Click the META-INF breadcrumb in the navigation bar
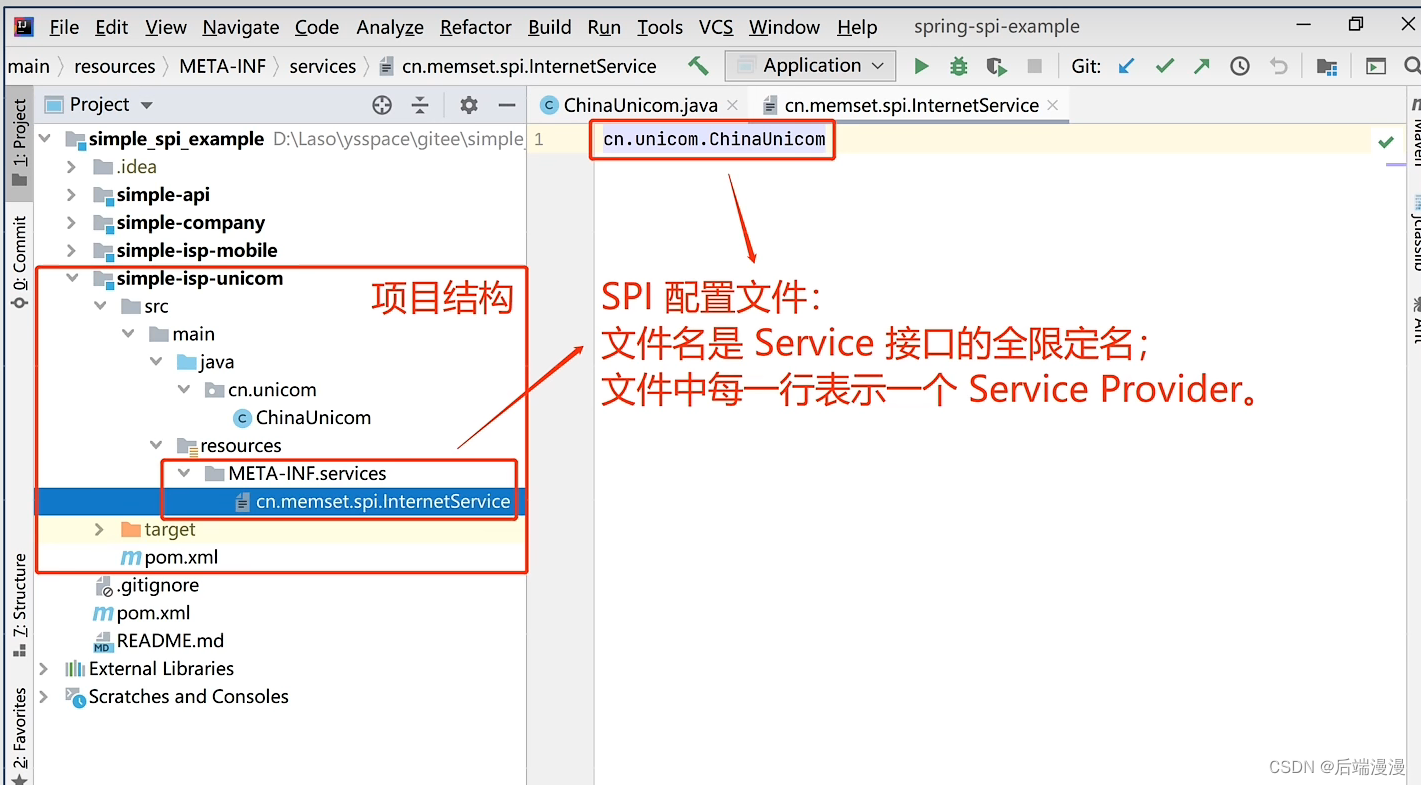The height and width of the screenshot is (785, 1421). click(x=223, y=66)
